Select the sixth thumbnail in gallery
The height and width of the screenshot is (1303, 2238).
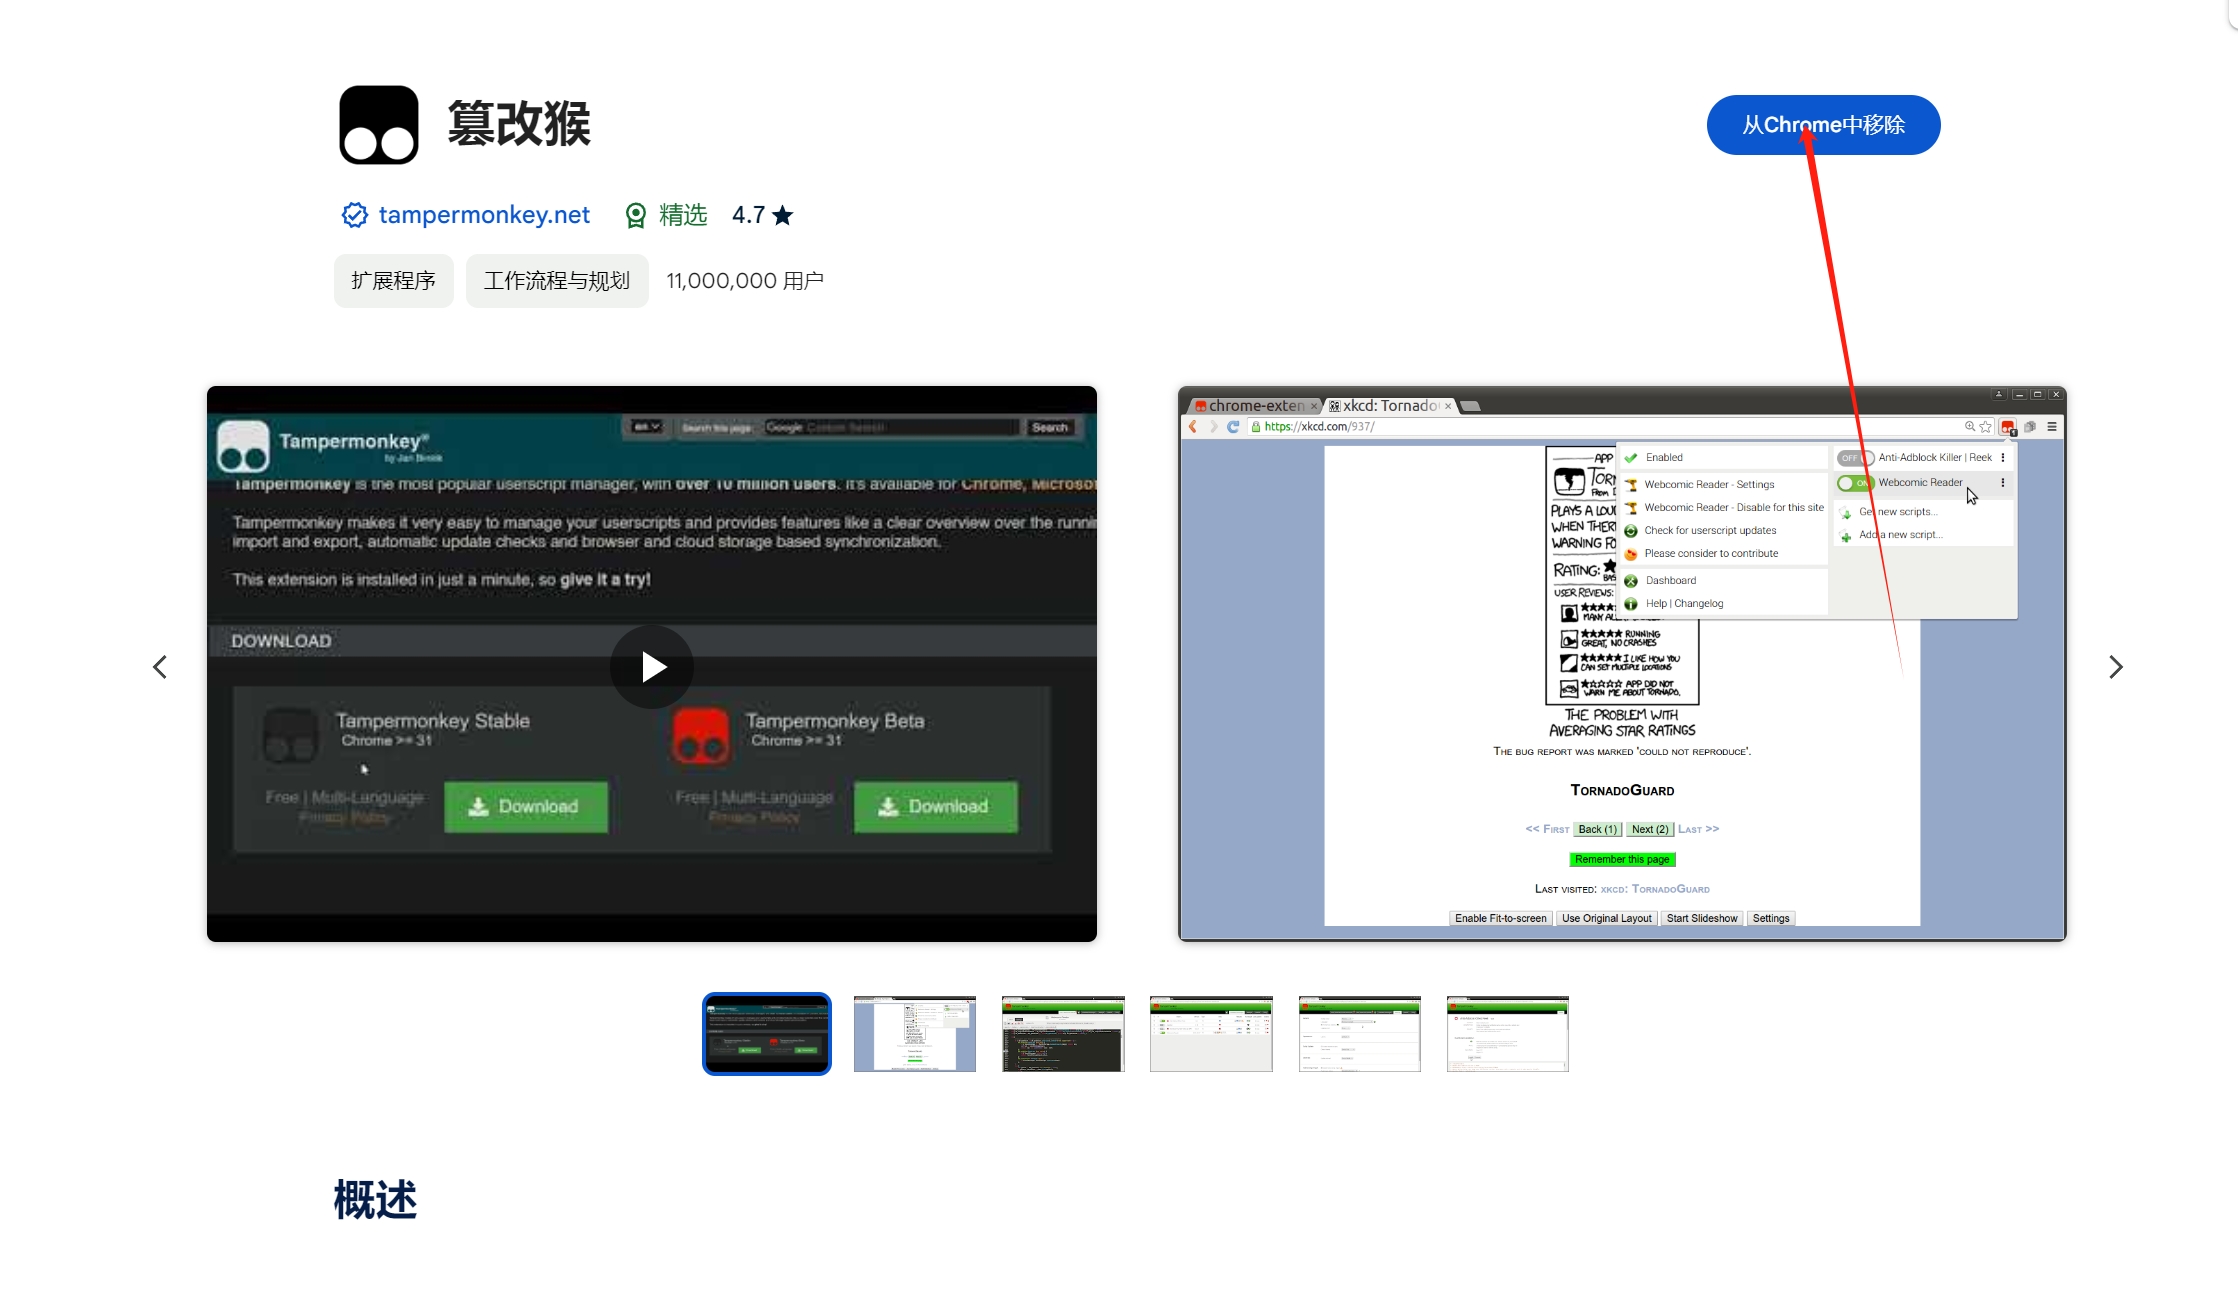[1507, 1034]
